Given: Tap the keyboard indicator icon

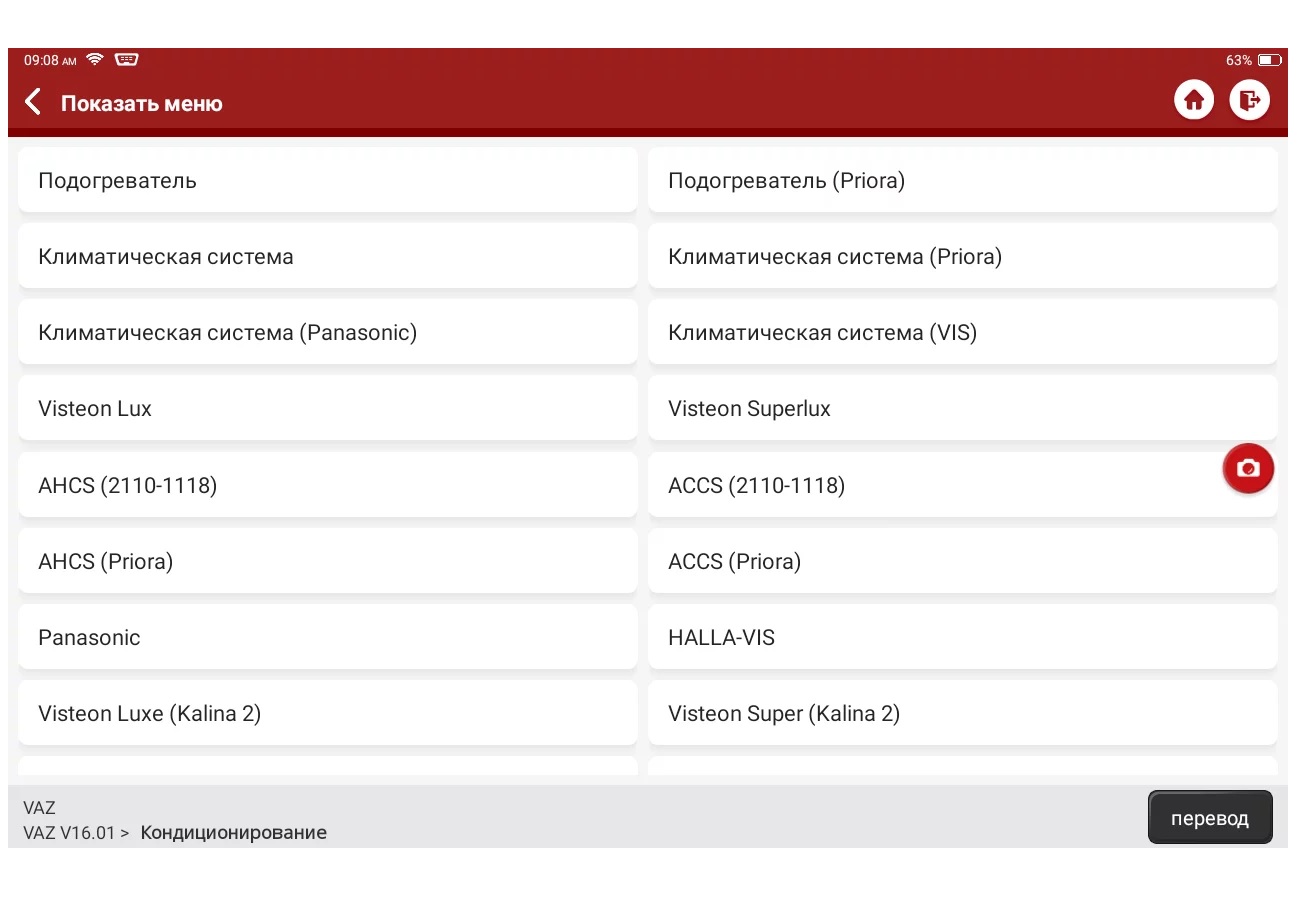Looking at the screenshot, I should [126, 60].
